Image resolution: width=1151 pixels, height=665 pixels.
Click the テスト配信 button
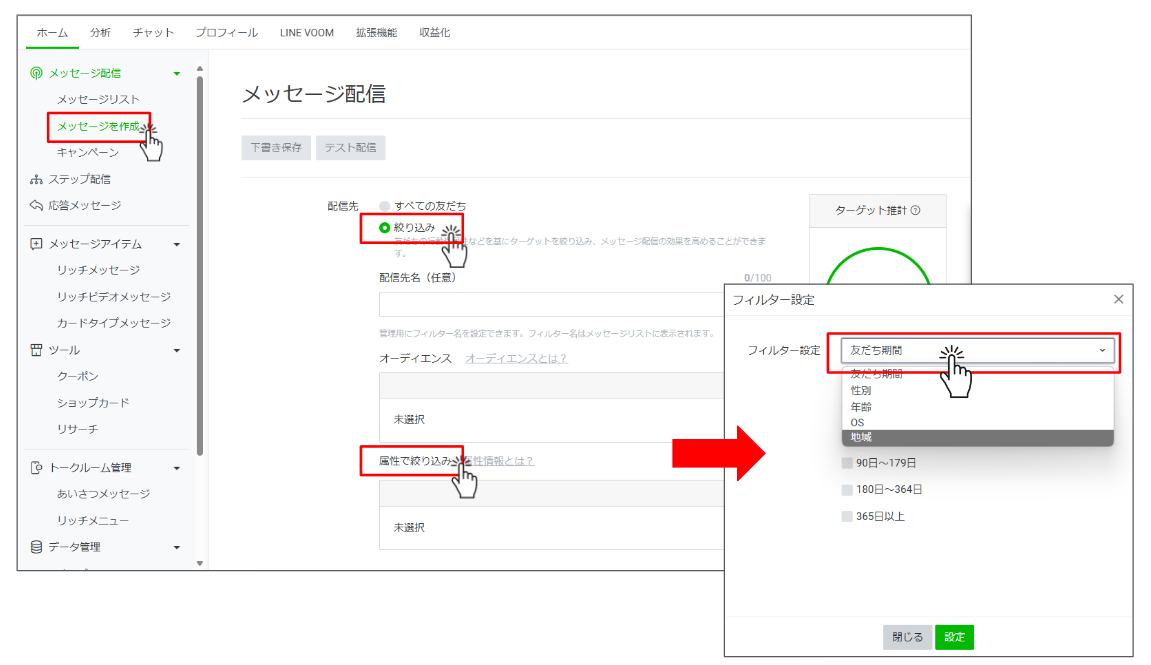pos(350,148)
